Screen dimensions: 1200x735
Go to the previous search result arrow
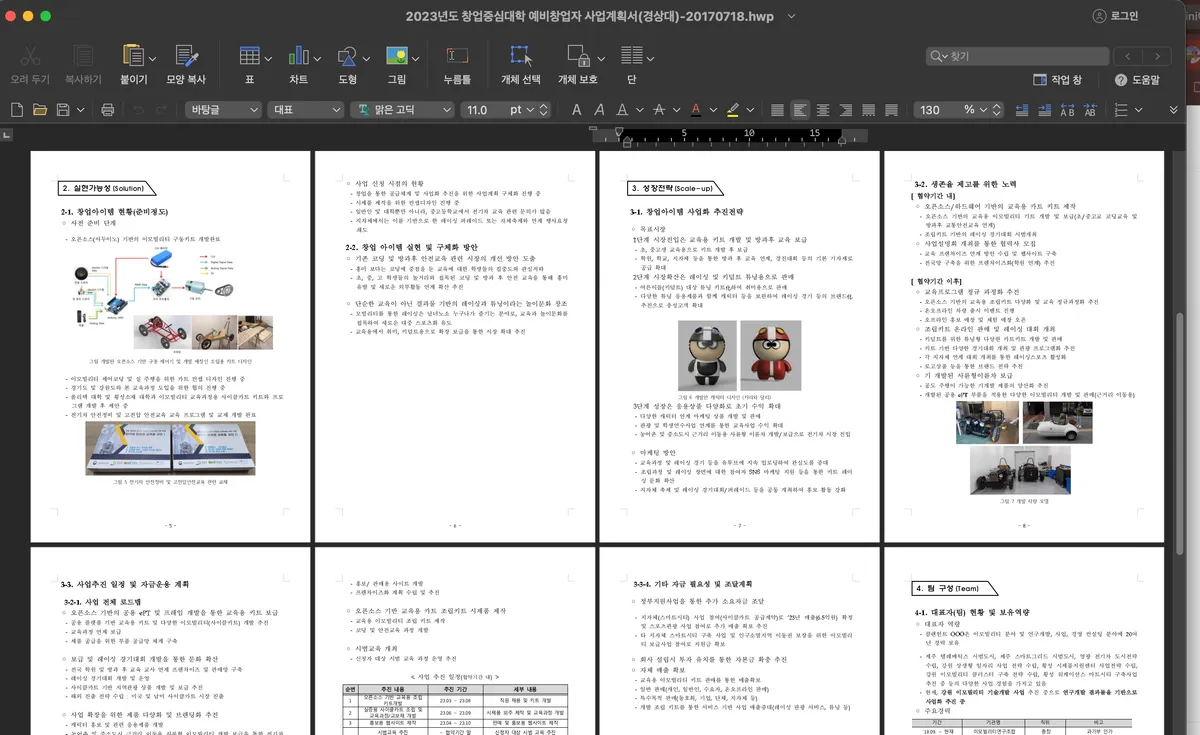pyautogui.click(x=1128, y=56)
